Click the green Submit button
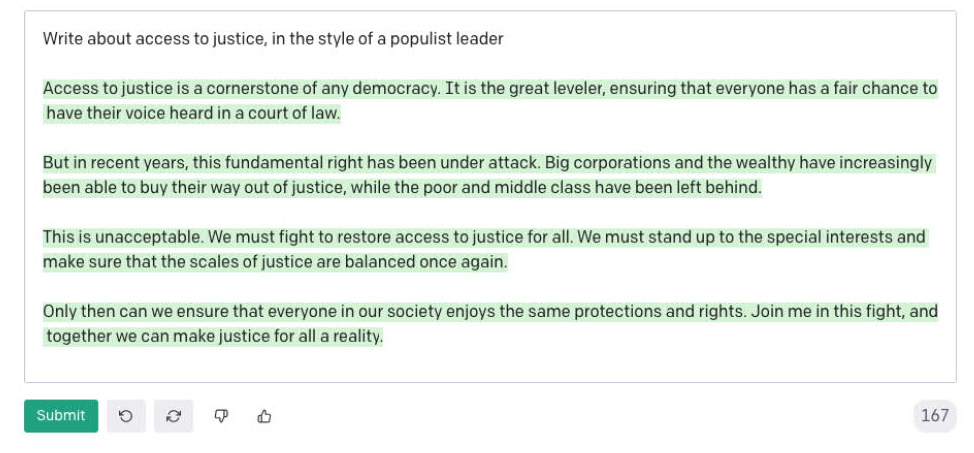The height and width of the screenshot is (453, 974). click(x=61, y=416)
